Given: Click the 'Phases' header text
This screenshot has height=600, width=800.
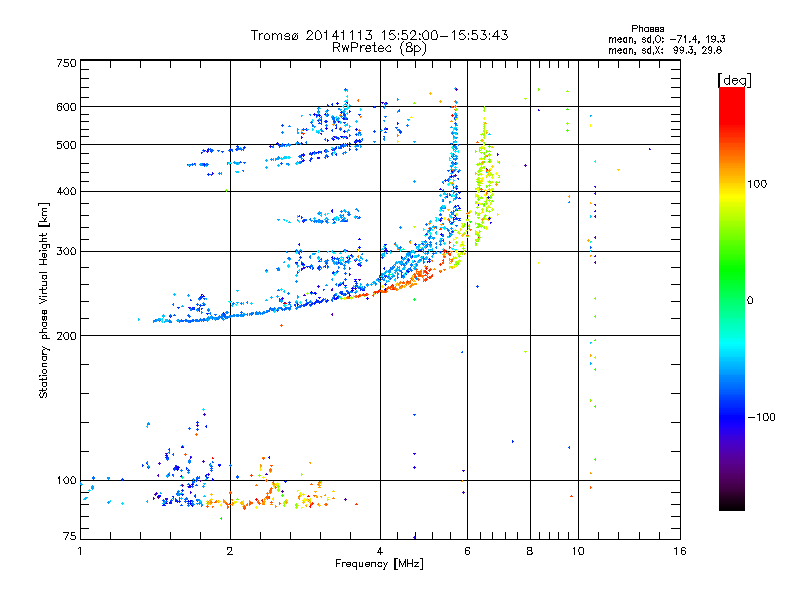Looking at the screenshot, I should (647, 29).
